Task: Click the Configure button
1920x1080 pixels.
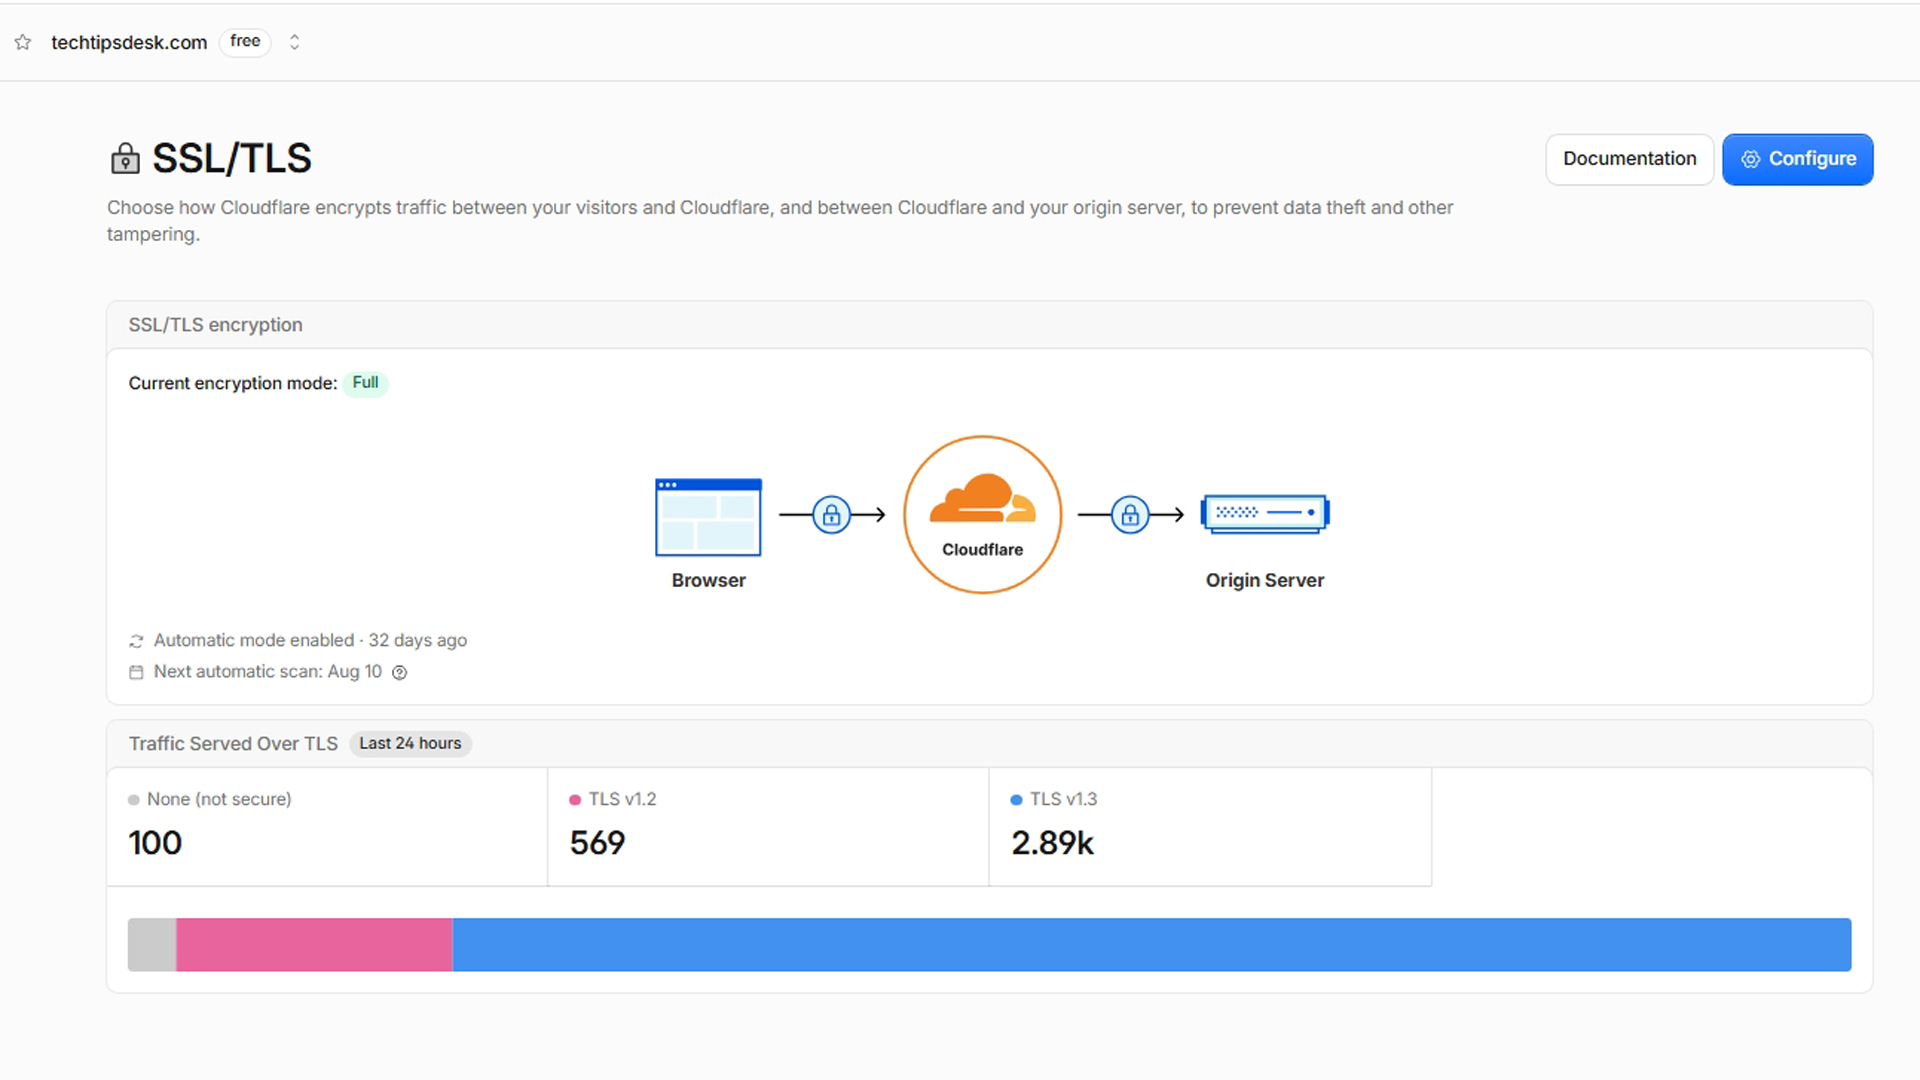Action: coord(1797,159)
